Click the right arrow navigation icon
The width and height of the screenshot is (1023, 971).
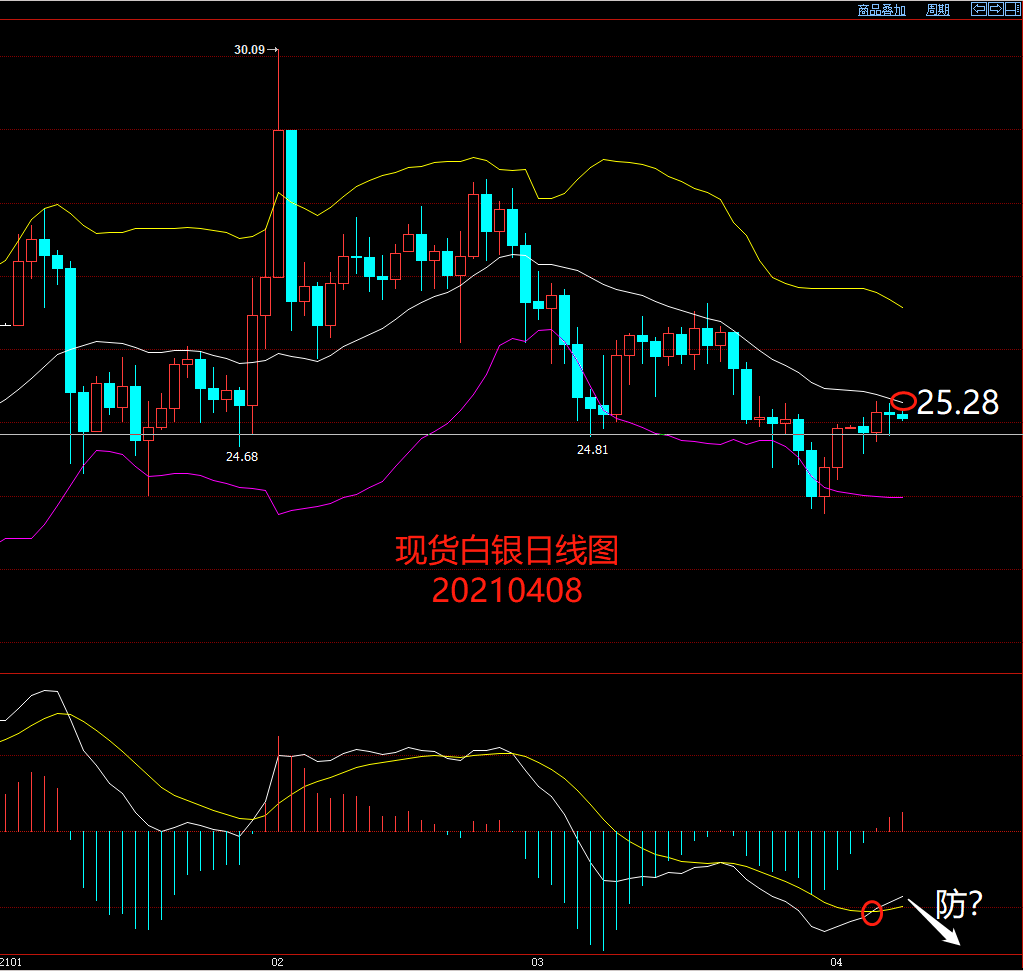pos(996,9)
